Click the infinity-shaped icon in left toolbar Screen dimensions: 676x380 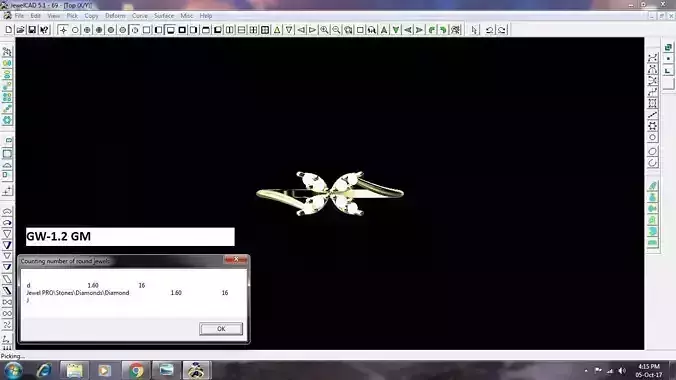7,314
